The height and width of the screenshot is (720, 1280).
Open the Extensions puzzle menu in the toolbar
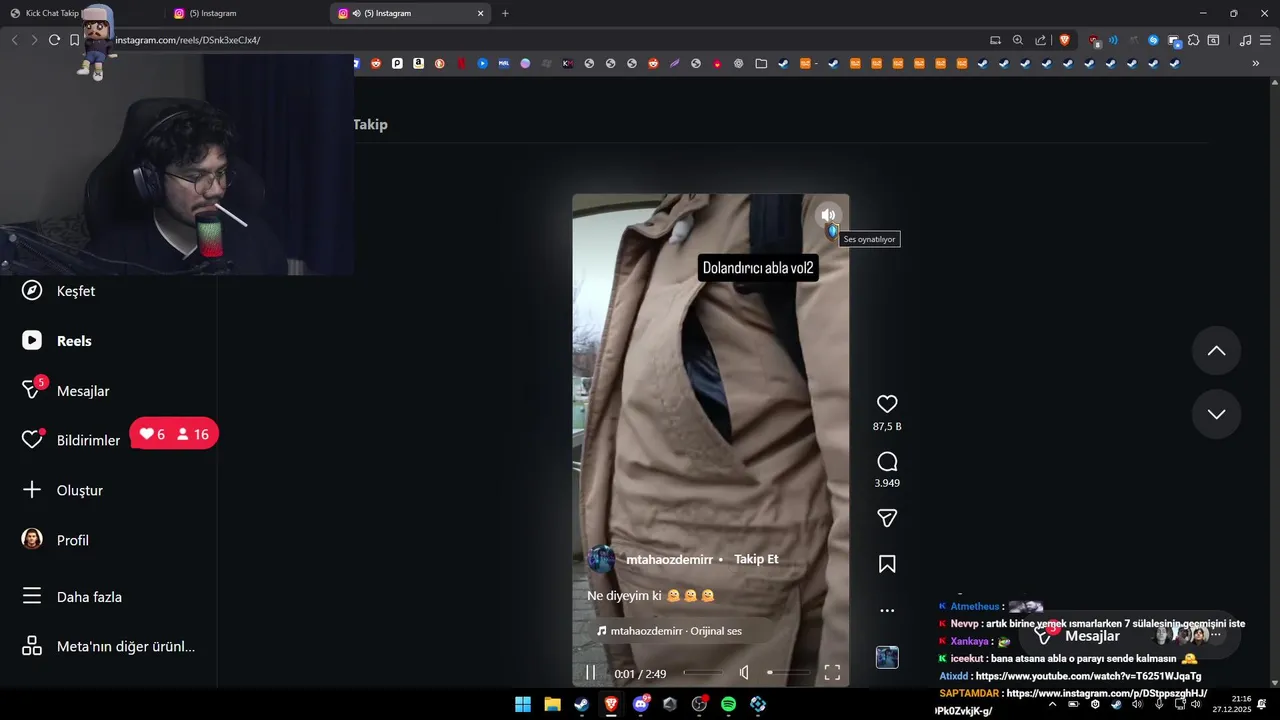click(x=1193, y=40)
